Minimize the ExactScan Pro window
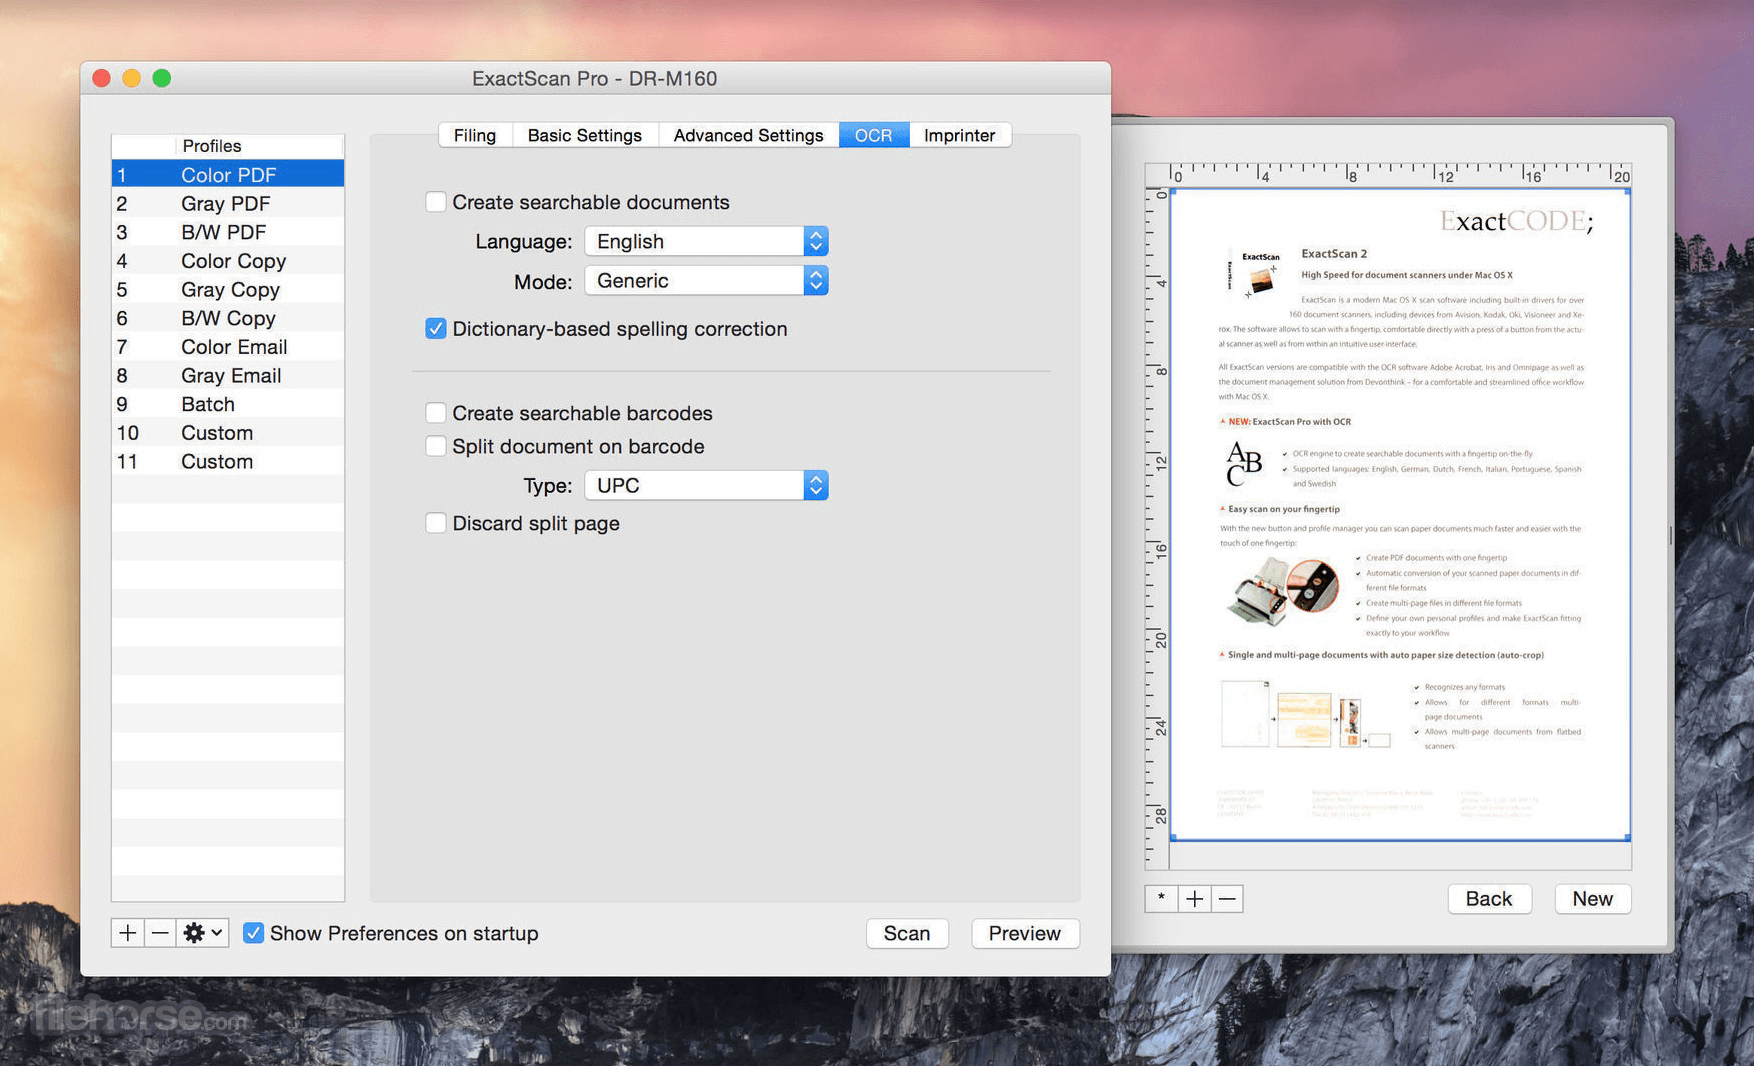Image resolution: width=1754 pixels, height=1066 pixels. point(131,78)
